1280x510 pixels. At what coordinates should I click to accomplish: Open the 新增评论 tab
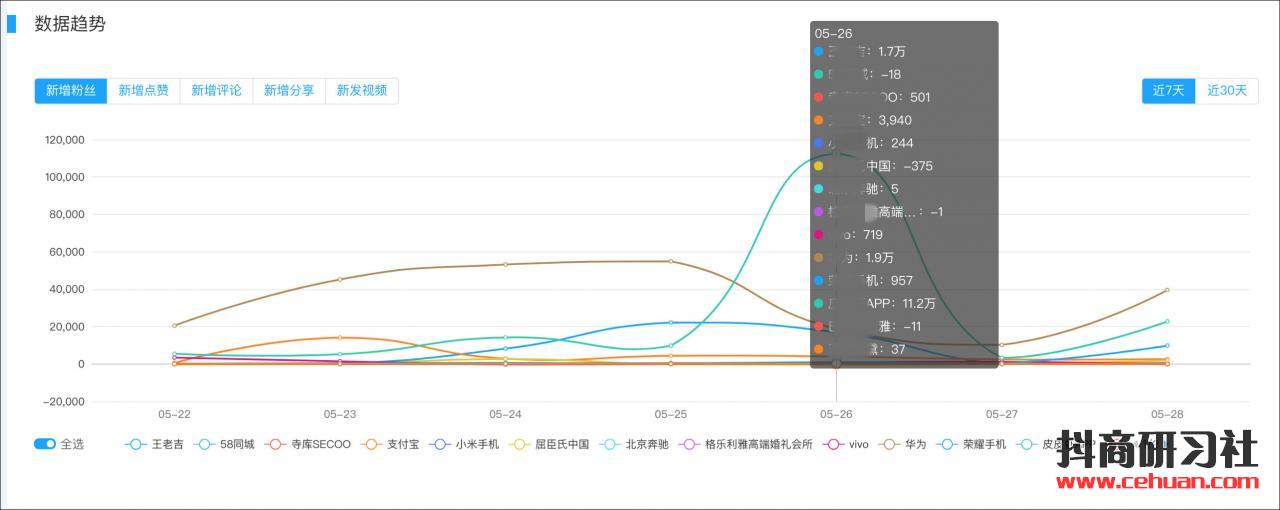(216, 91)
